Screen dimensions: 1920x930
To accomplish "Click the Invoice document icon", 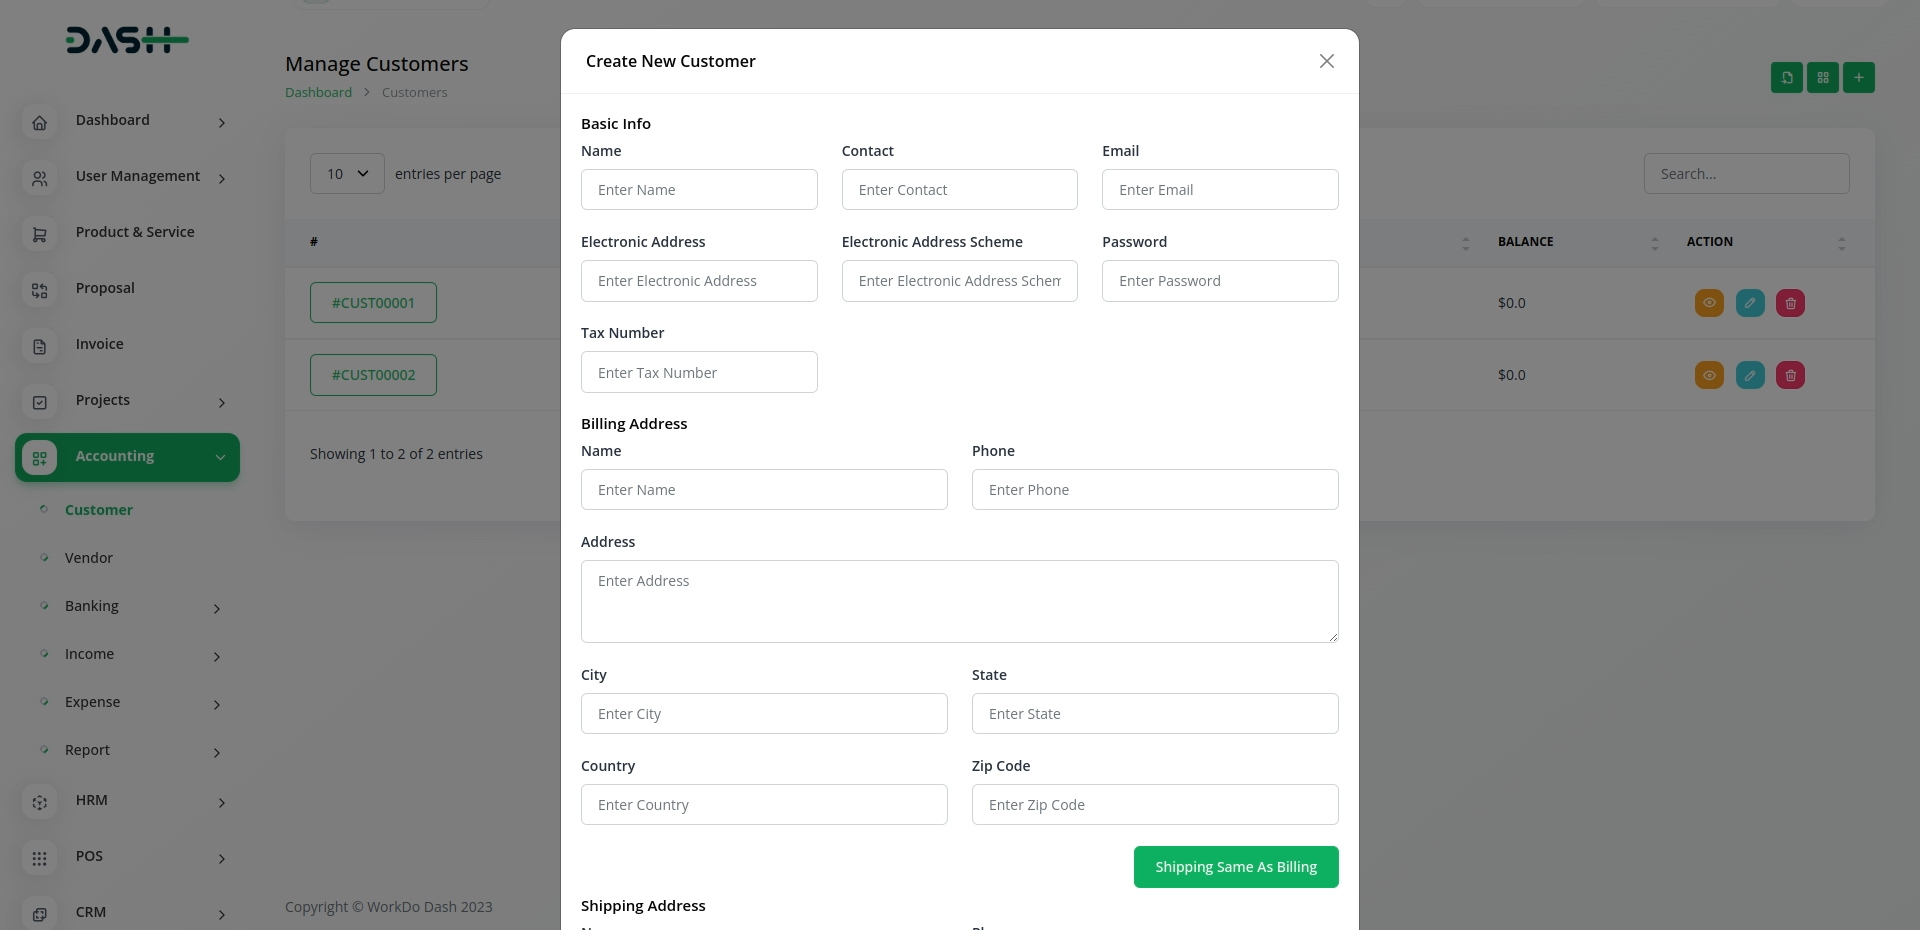I will 39,347.
